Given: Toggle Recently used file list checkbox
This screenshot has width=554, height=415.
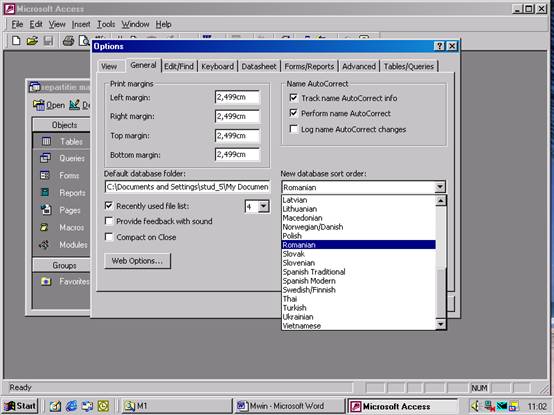Looking at the screenshot, I should coord(109,206).
